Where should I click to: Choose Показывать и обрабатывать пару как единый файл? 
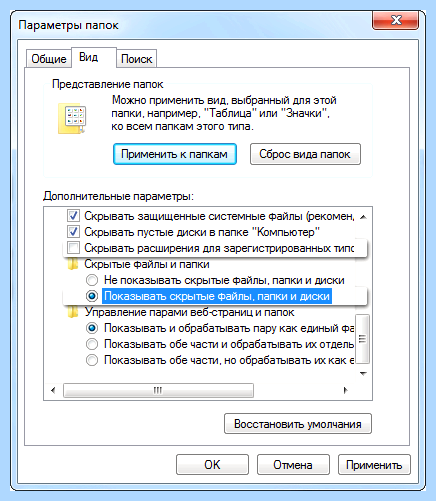pyautogui.click(x=92, y=328)
